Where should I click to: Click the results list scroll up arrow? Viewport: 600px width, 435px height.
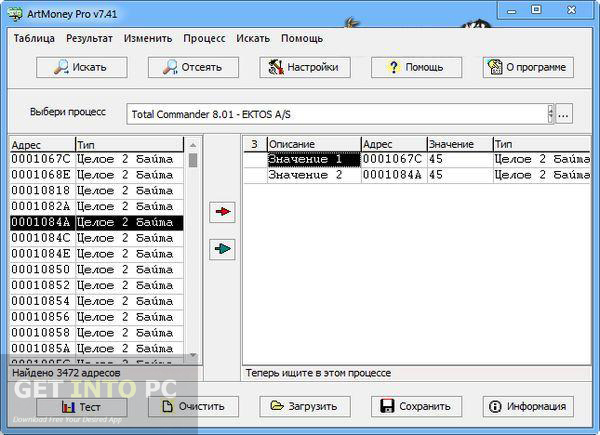pos(193,145)
